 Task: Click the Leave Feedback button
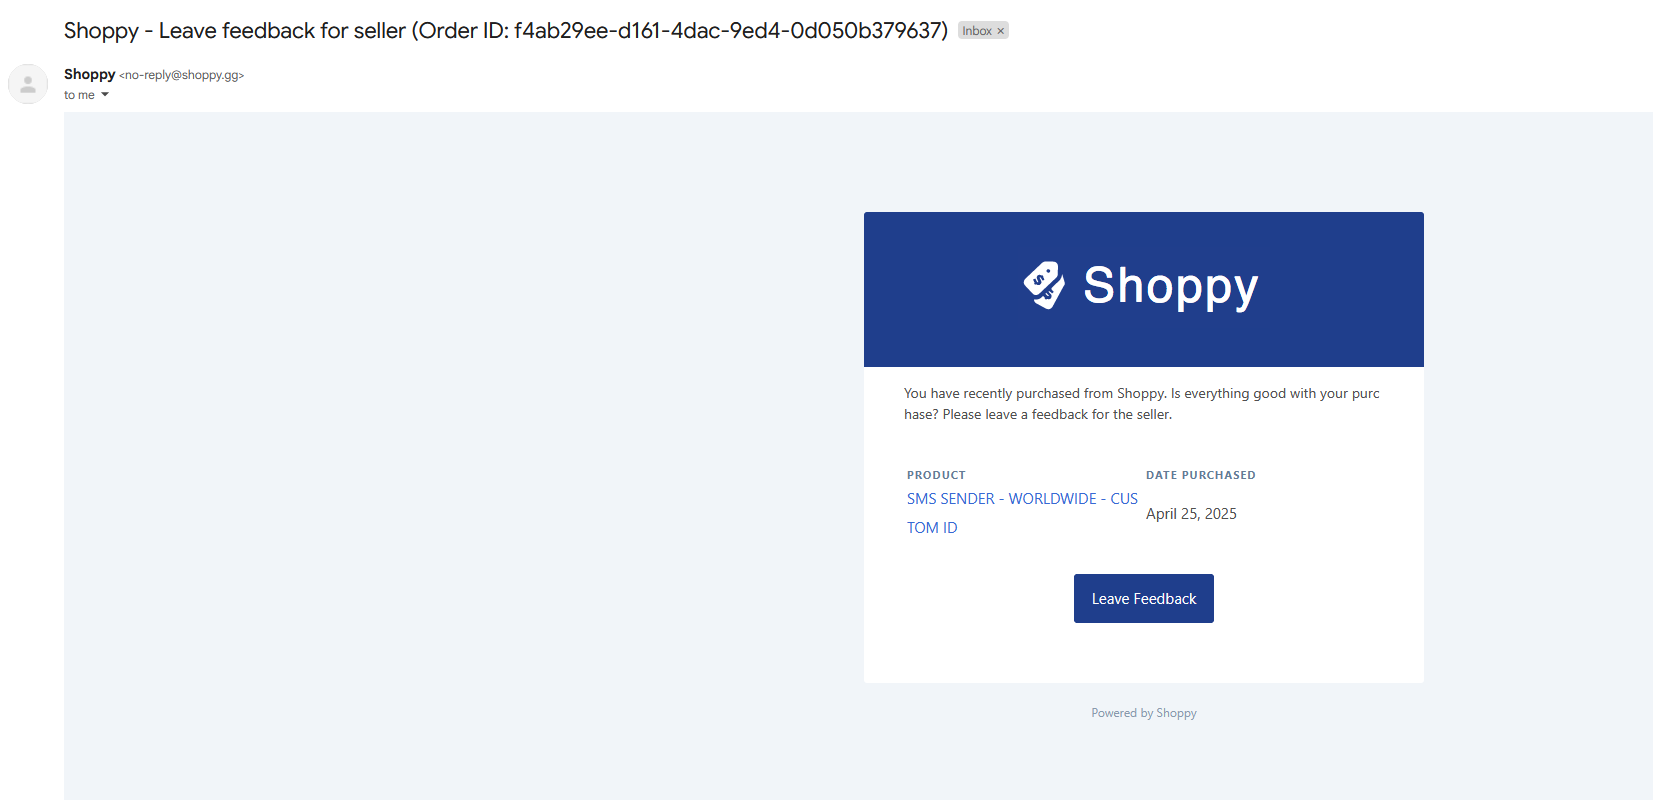(1143, 598)
